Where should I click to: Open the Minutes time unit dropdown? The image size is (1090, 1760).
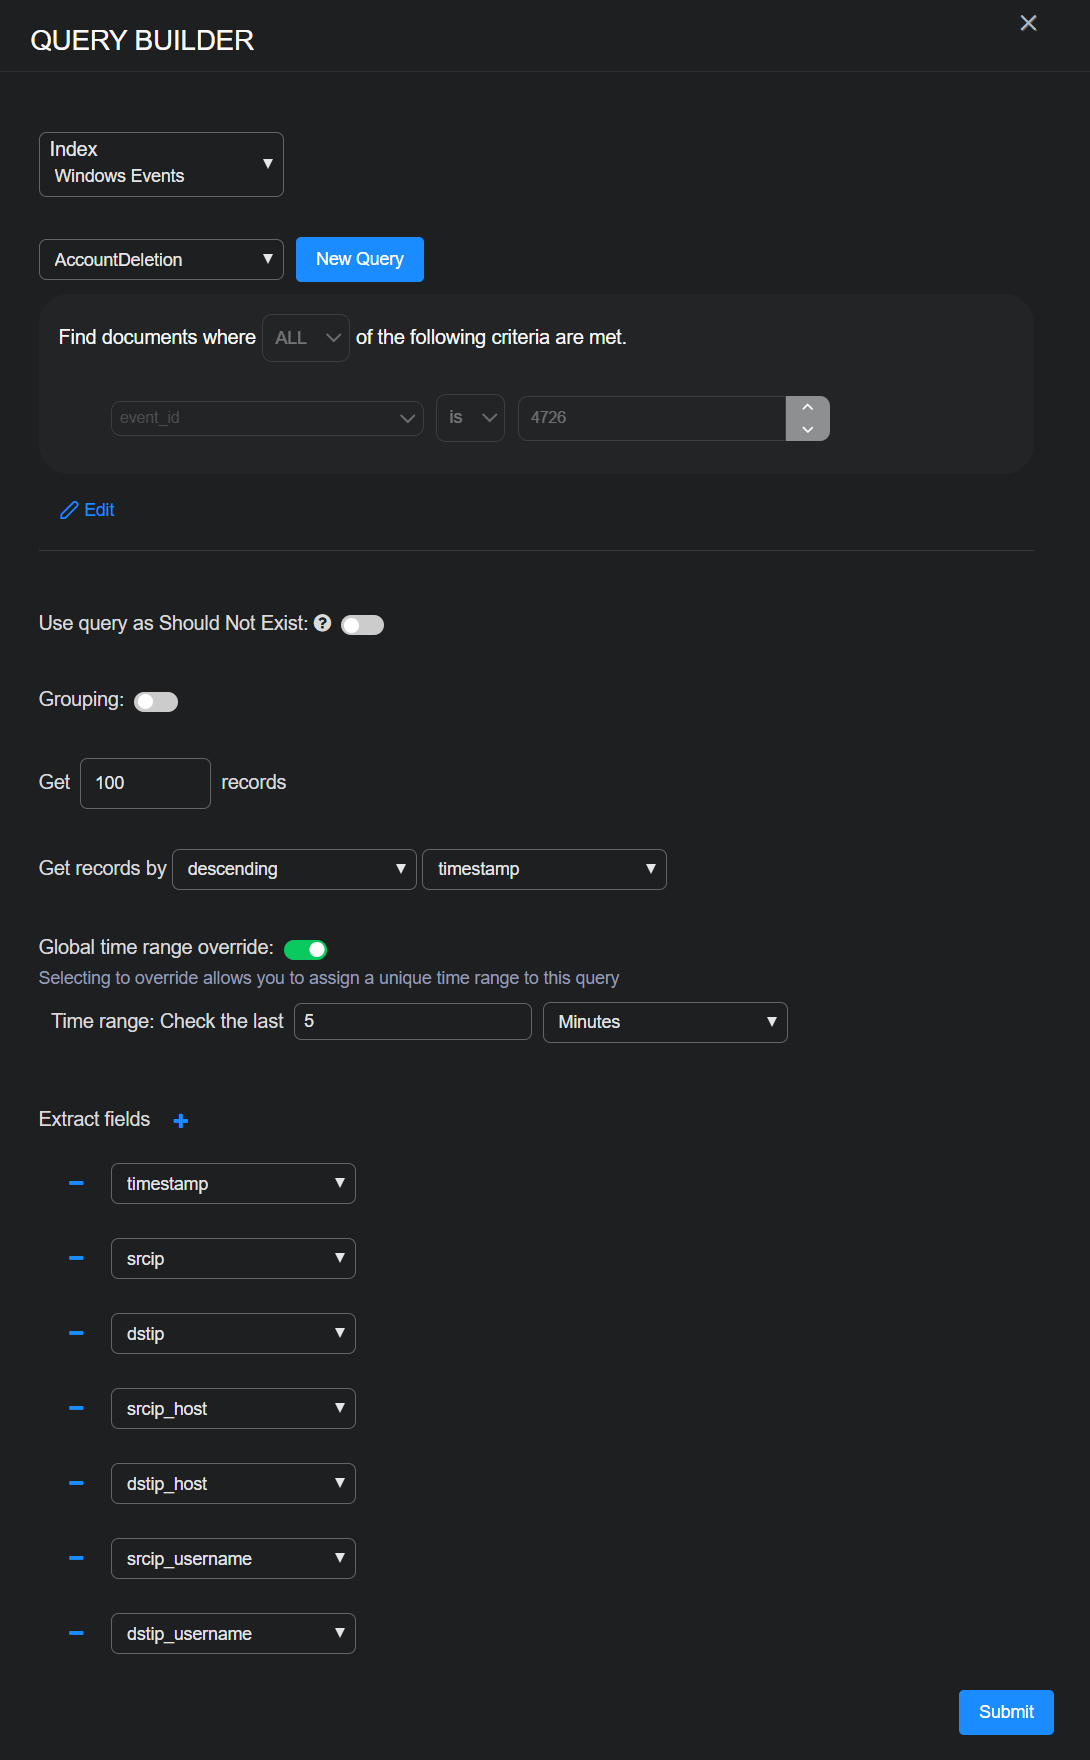click(x=665, y=1022)
